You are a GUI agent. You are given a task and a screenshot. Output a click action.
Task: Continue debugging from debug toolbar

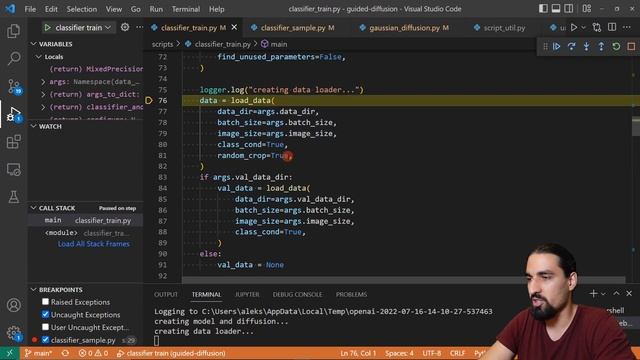(x=556, y=47)
